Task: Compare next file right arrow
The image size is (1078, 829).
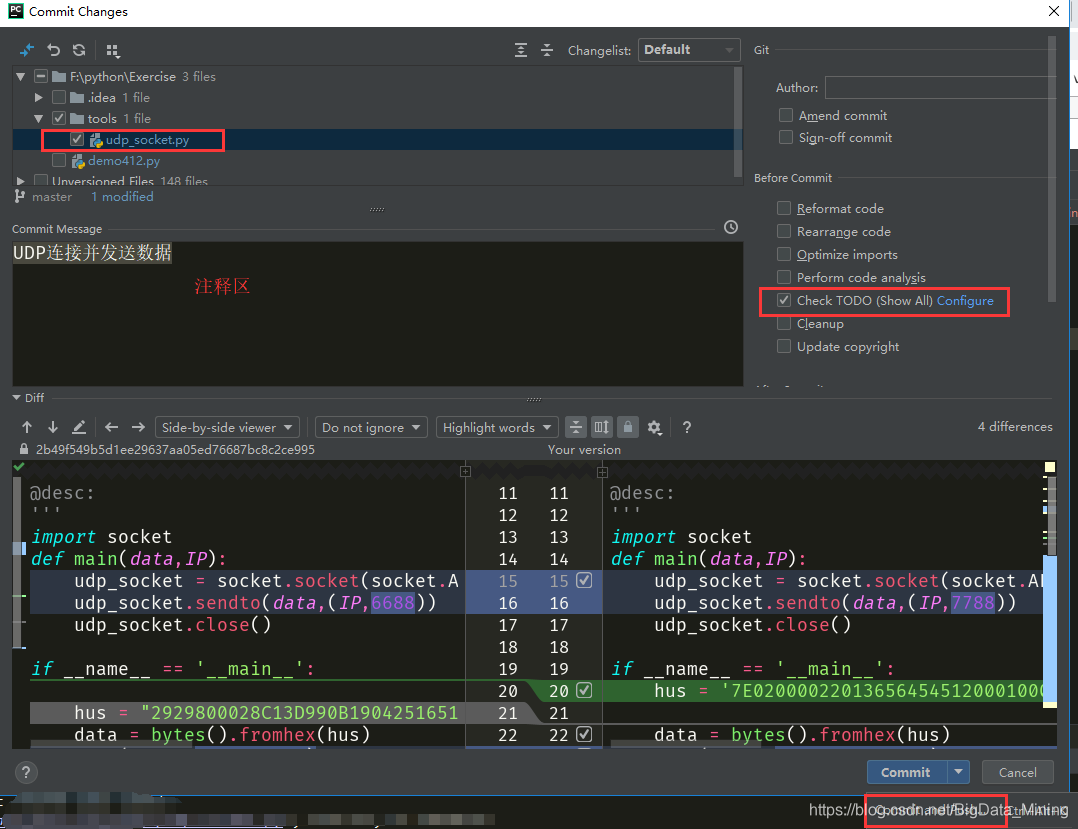Action: 138,428
